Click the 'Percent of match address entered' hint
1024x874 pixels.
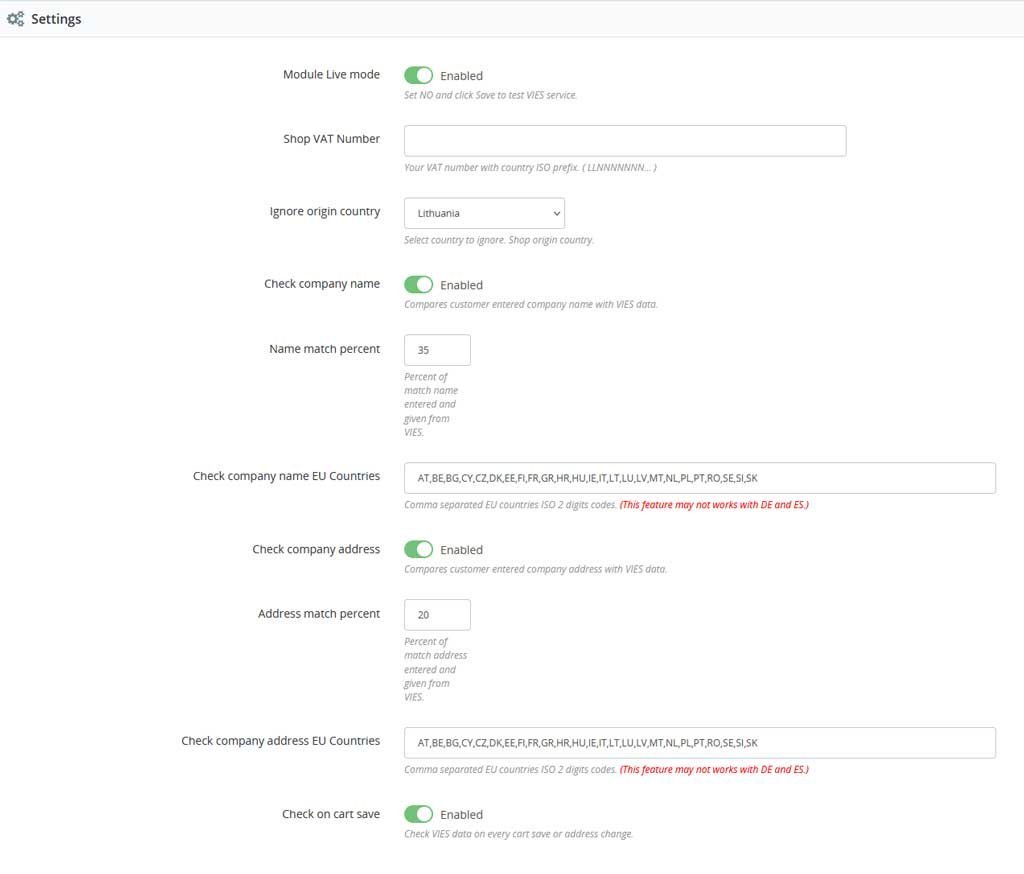436,669
